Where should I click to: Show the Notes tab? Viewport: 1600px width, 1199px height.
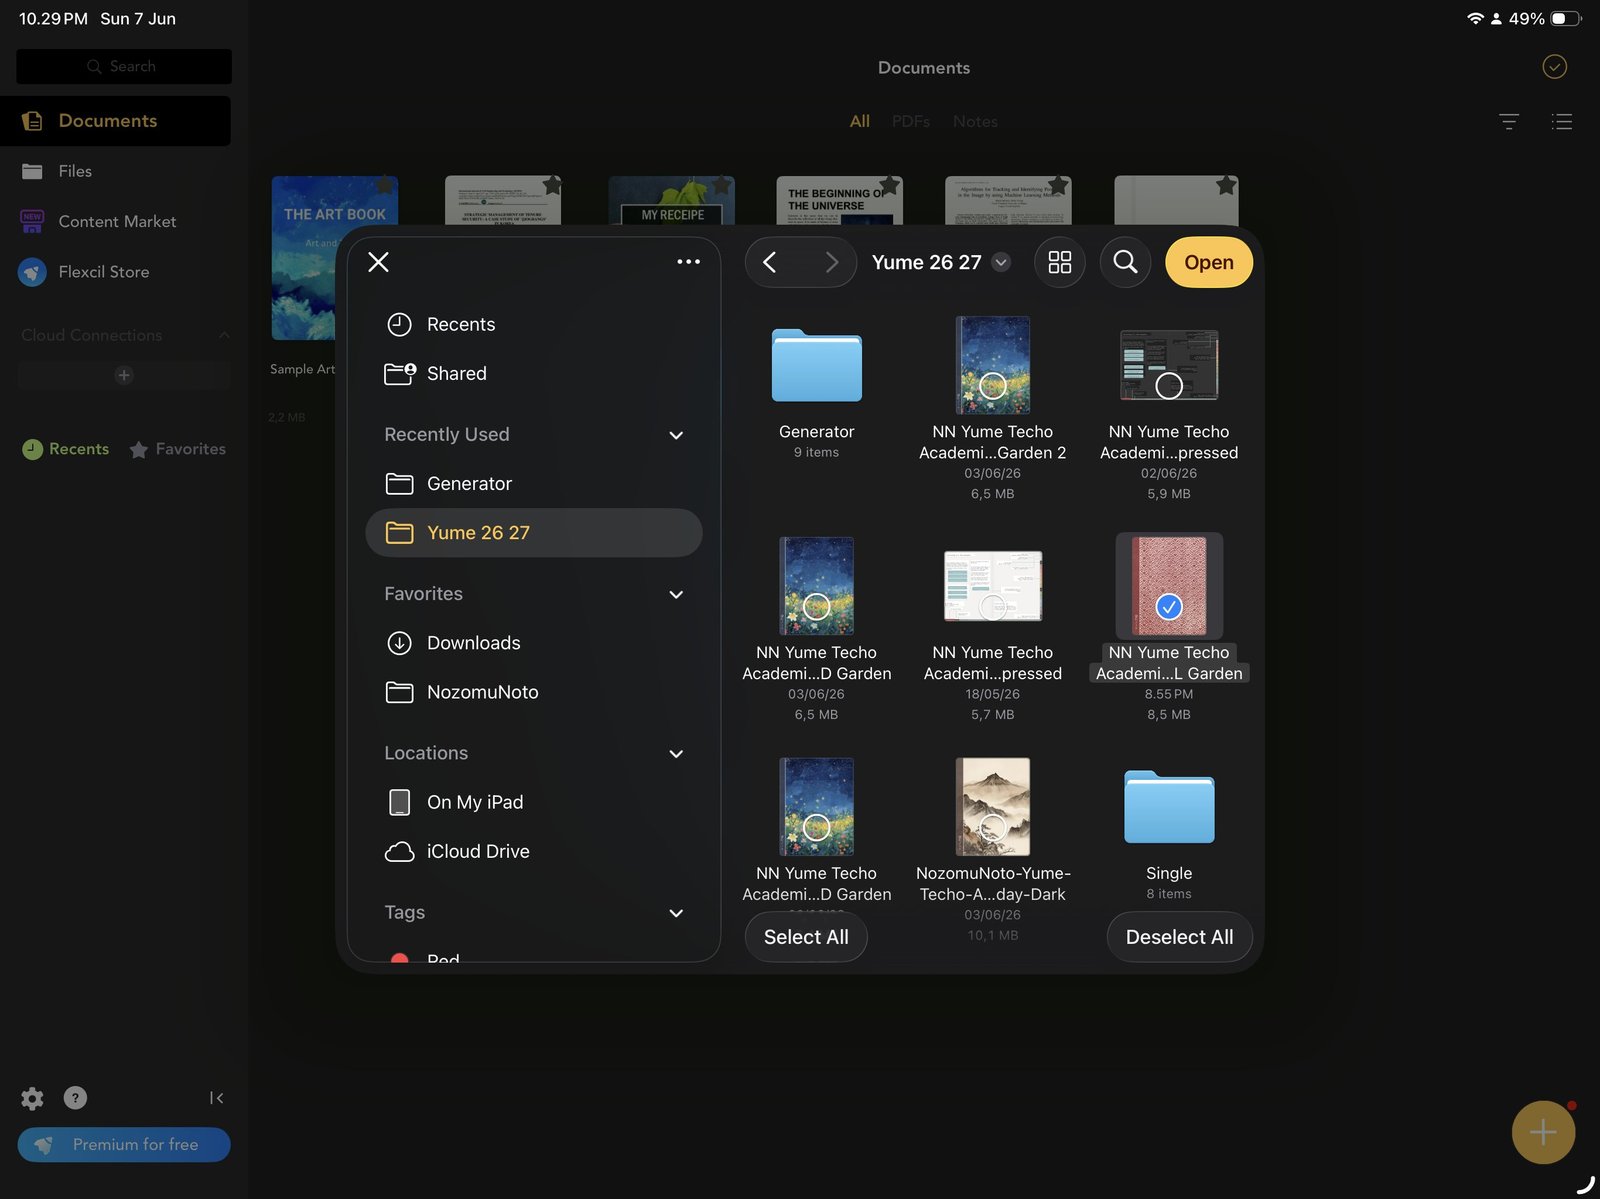click(x=975, y=121)
